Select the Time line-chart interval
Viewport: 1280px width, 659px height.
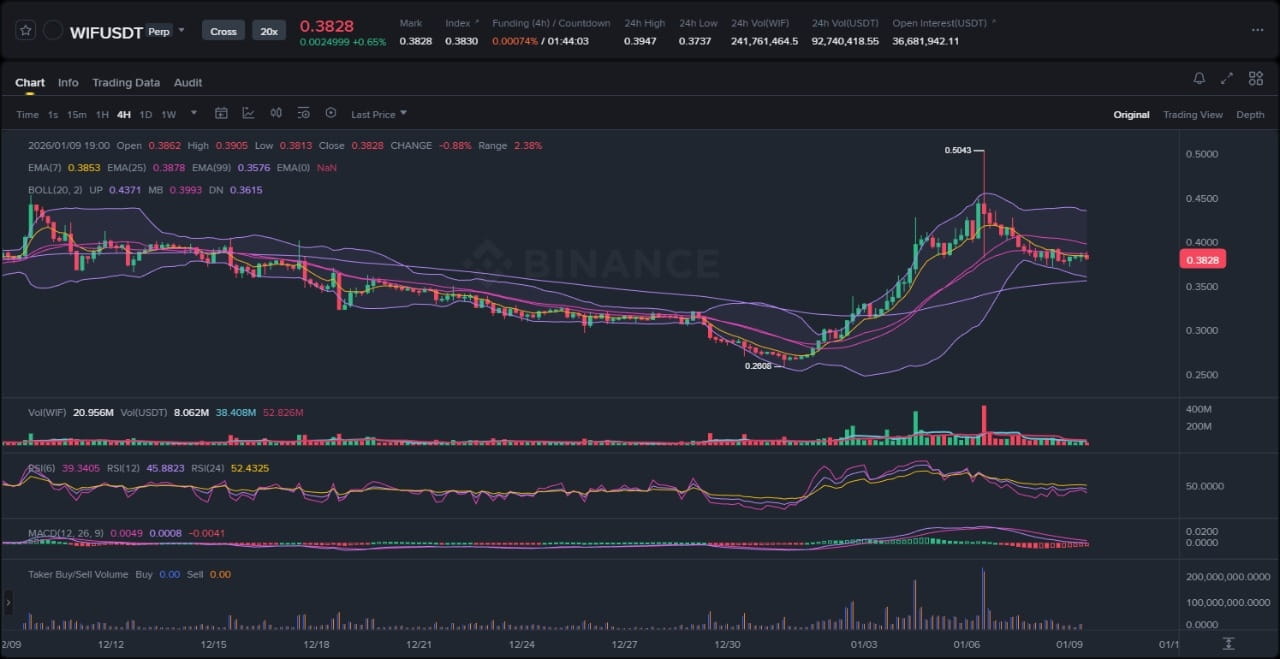27,114
